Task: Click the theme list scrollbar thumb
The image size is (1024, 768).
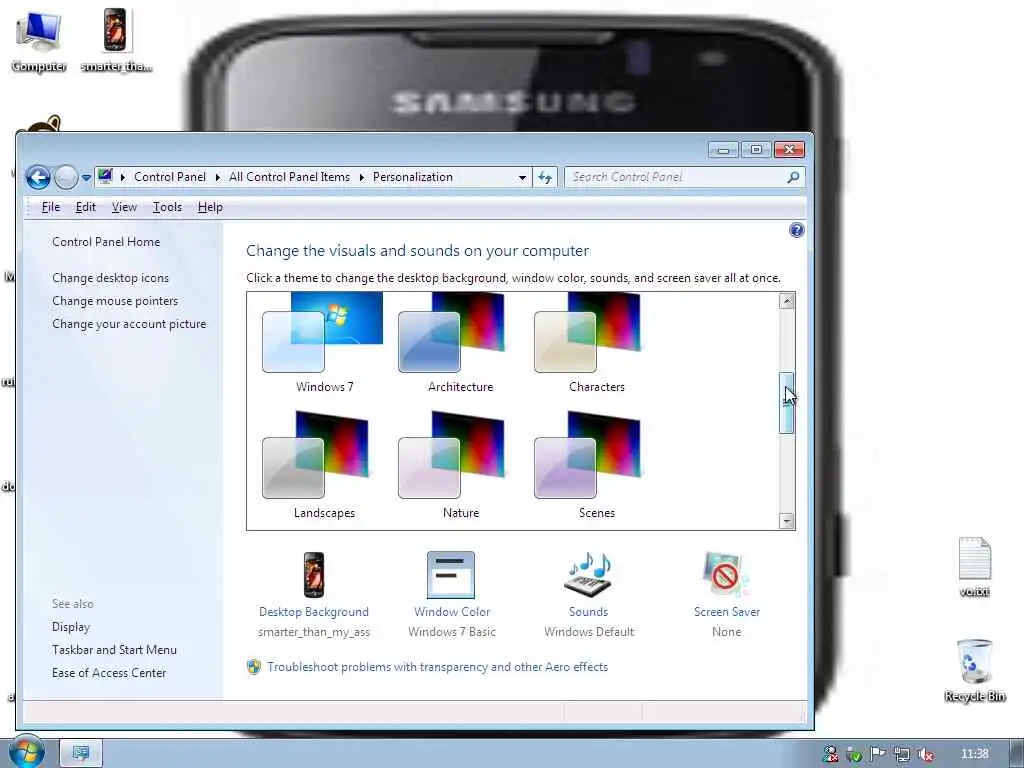Action: pyautogui.click(x=787, y=402)
